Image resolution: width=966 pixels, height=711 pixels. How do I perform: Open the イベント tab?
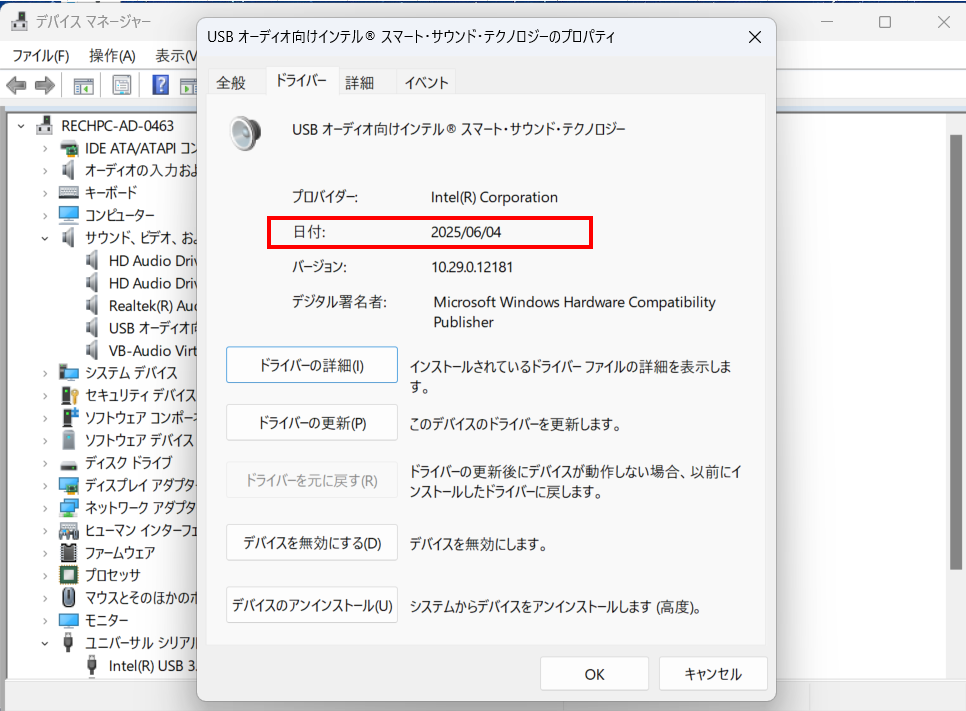pos(427,83)
